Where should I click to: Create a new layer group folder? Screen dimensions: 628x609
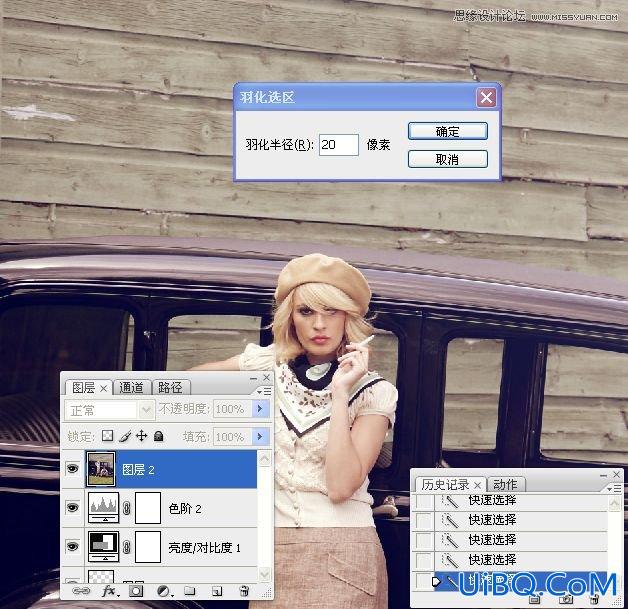pyautogui.click(x=189, y=591)
